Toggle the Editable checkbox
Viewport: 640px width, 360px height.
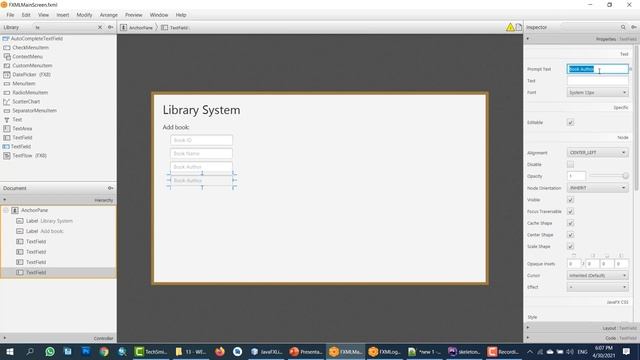point(570,122)
